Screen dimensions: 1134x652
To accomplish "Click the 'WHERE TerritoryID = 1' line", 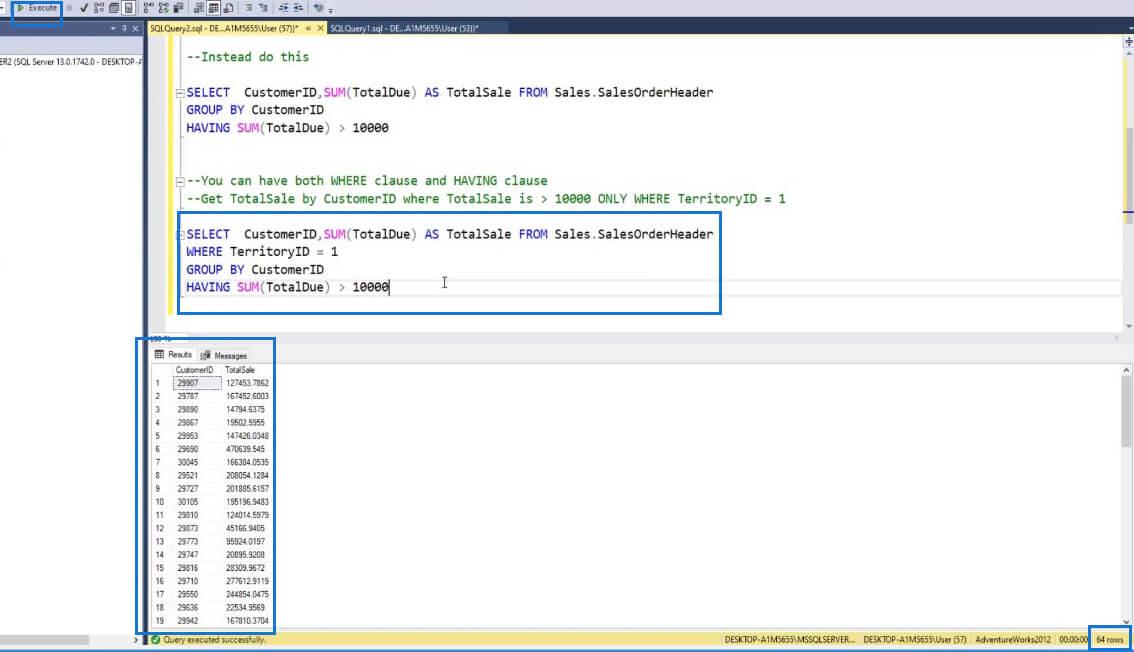I will pyautogui.click(x=262, y=252).
